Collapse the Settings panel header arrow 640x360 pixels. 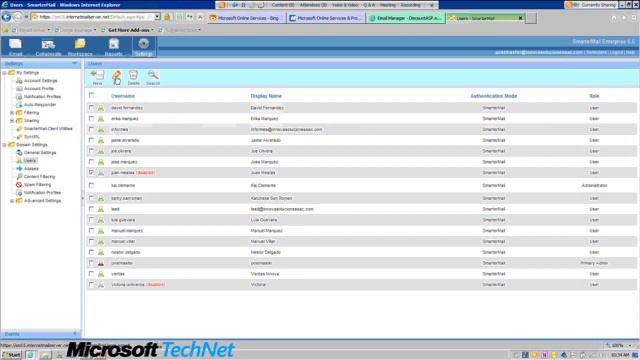pyautogui.click(x=74, y=64)
